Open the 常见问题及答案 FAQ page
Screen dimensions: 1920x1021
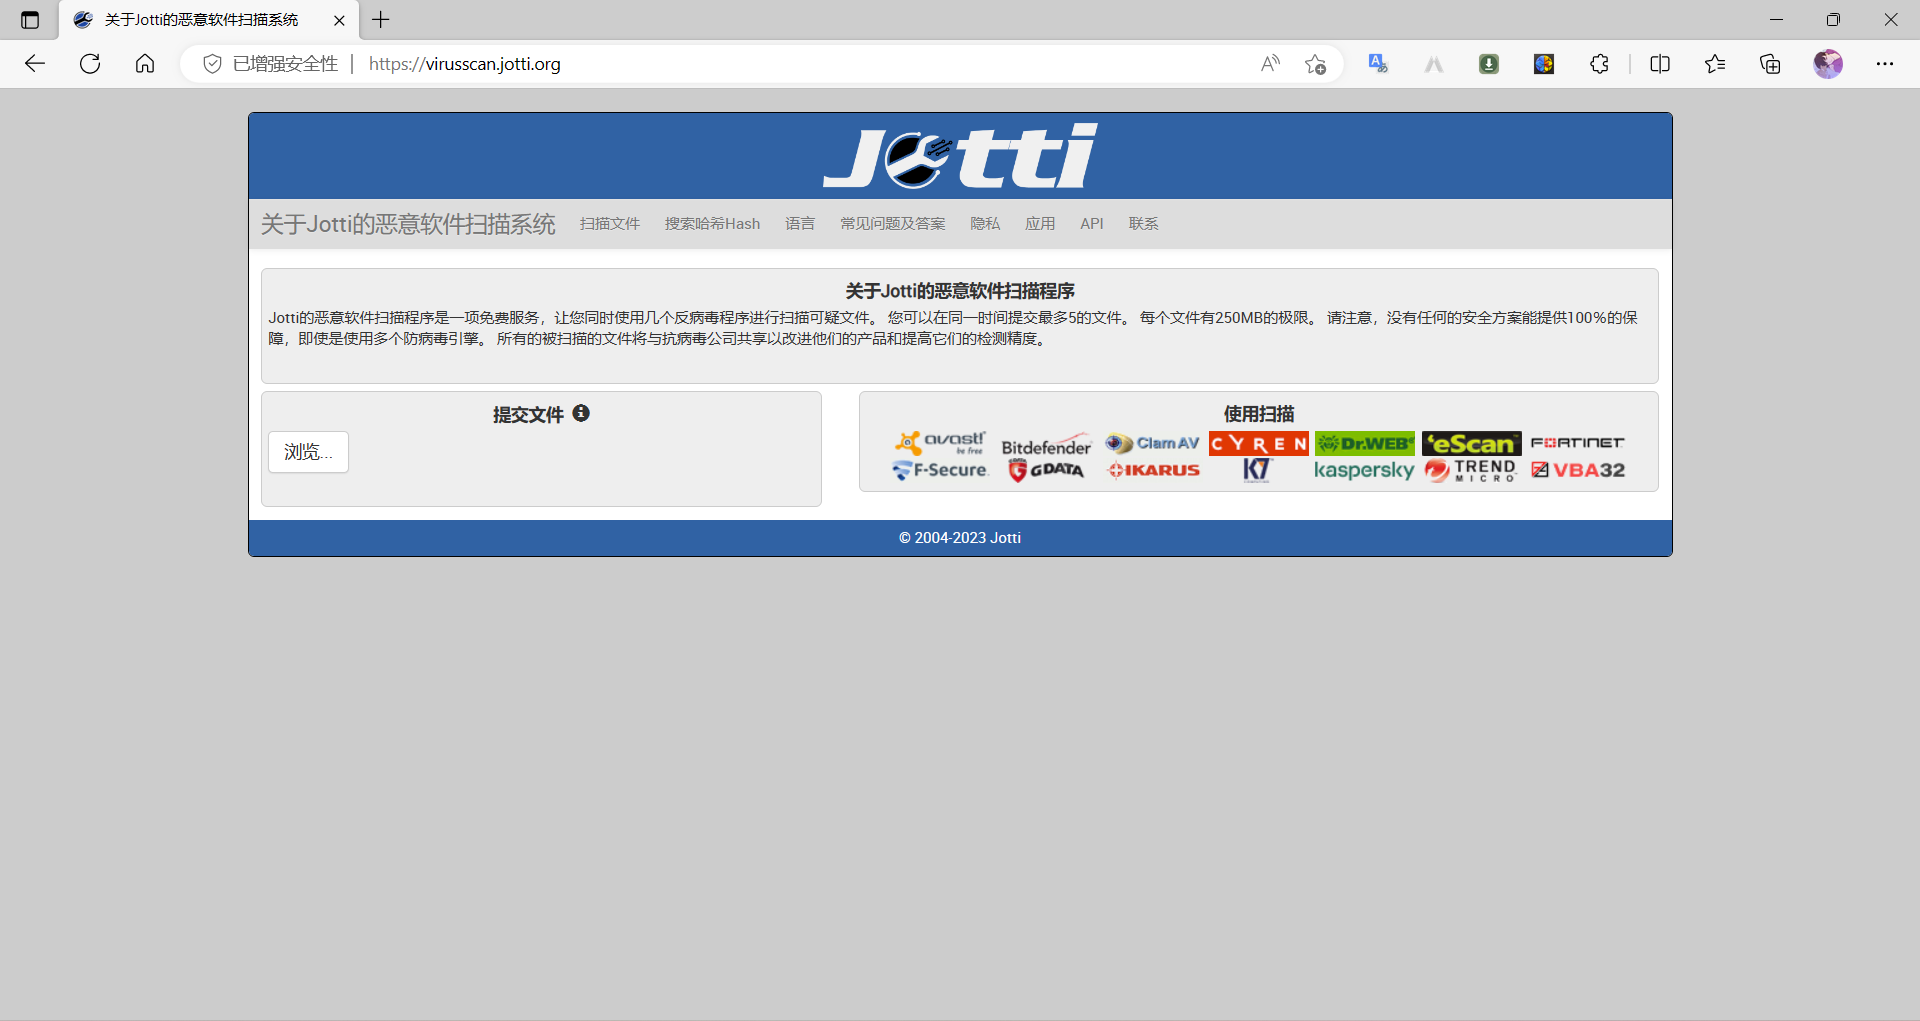click(892, 224)
